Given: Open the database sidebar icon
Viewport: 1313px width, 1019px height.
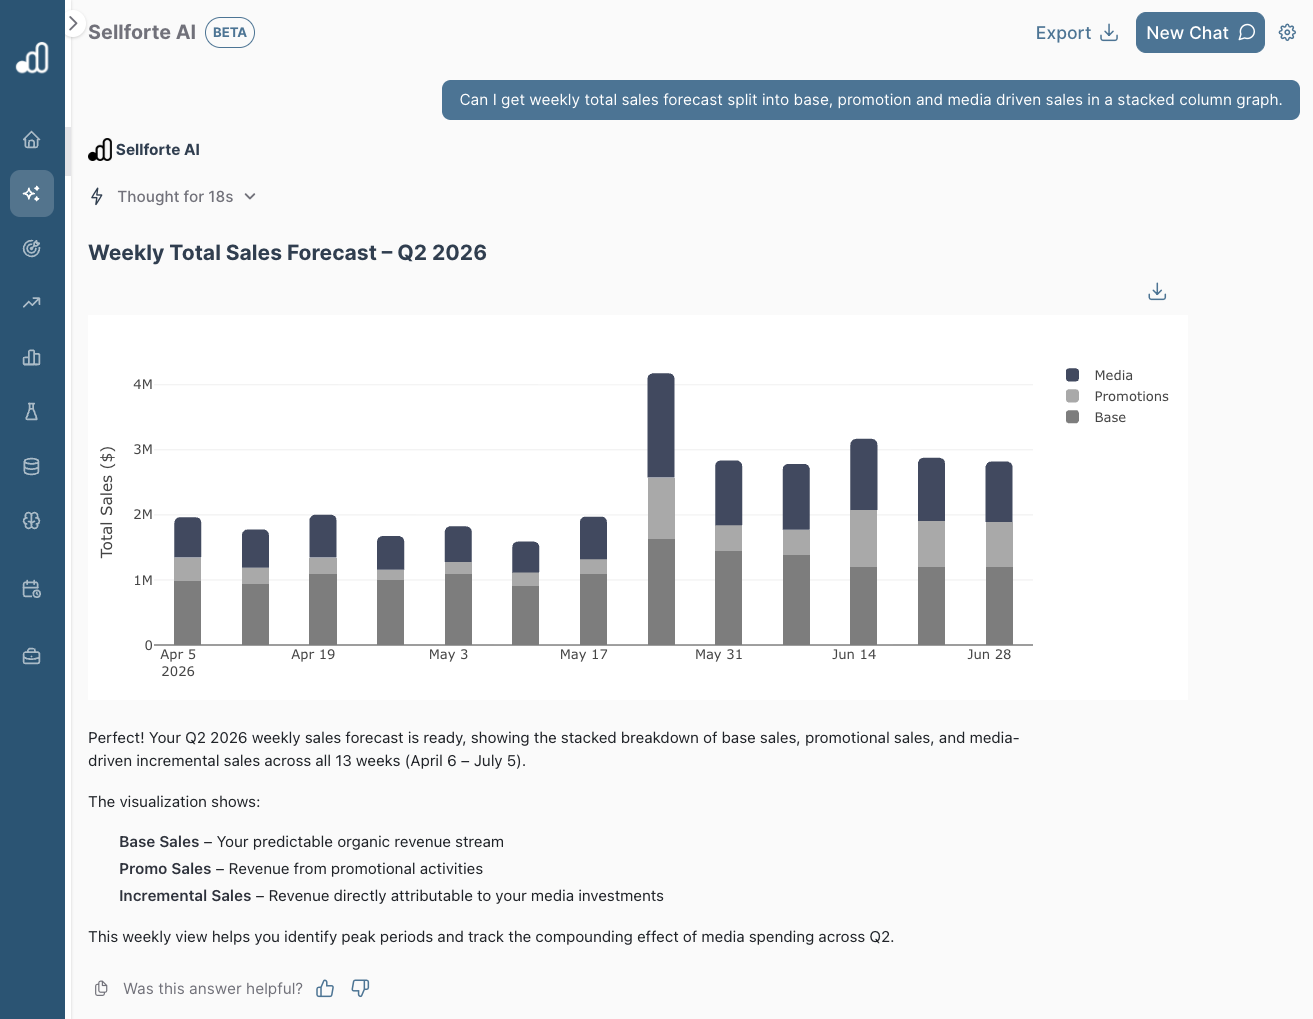Looking at the screenshot, I should click(x=32, y=467).
